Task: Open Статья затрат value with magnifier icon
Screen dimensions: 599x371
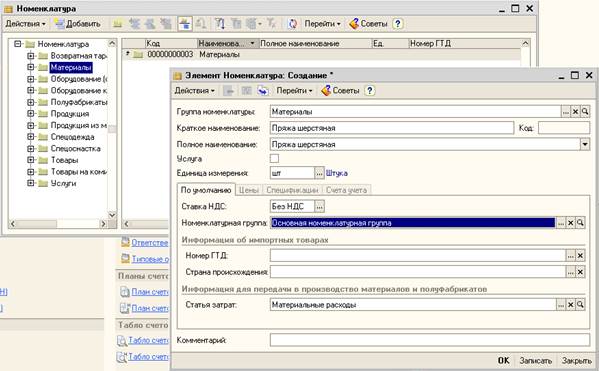Action: 580,305
